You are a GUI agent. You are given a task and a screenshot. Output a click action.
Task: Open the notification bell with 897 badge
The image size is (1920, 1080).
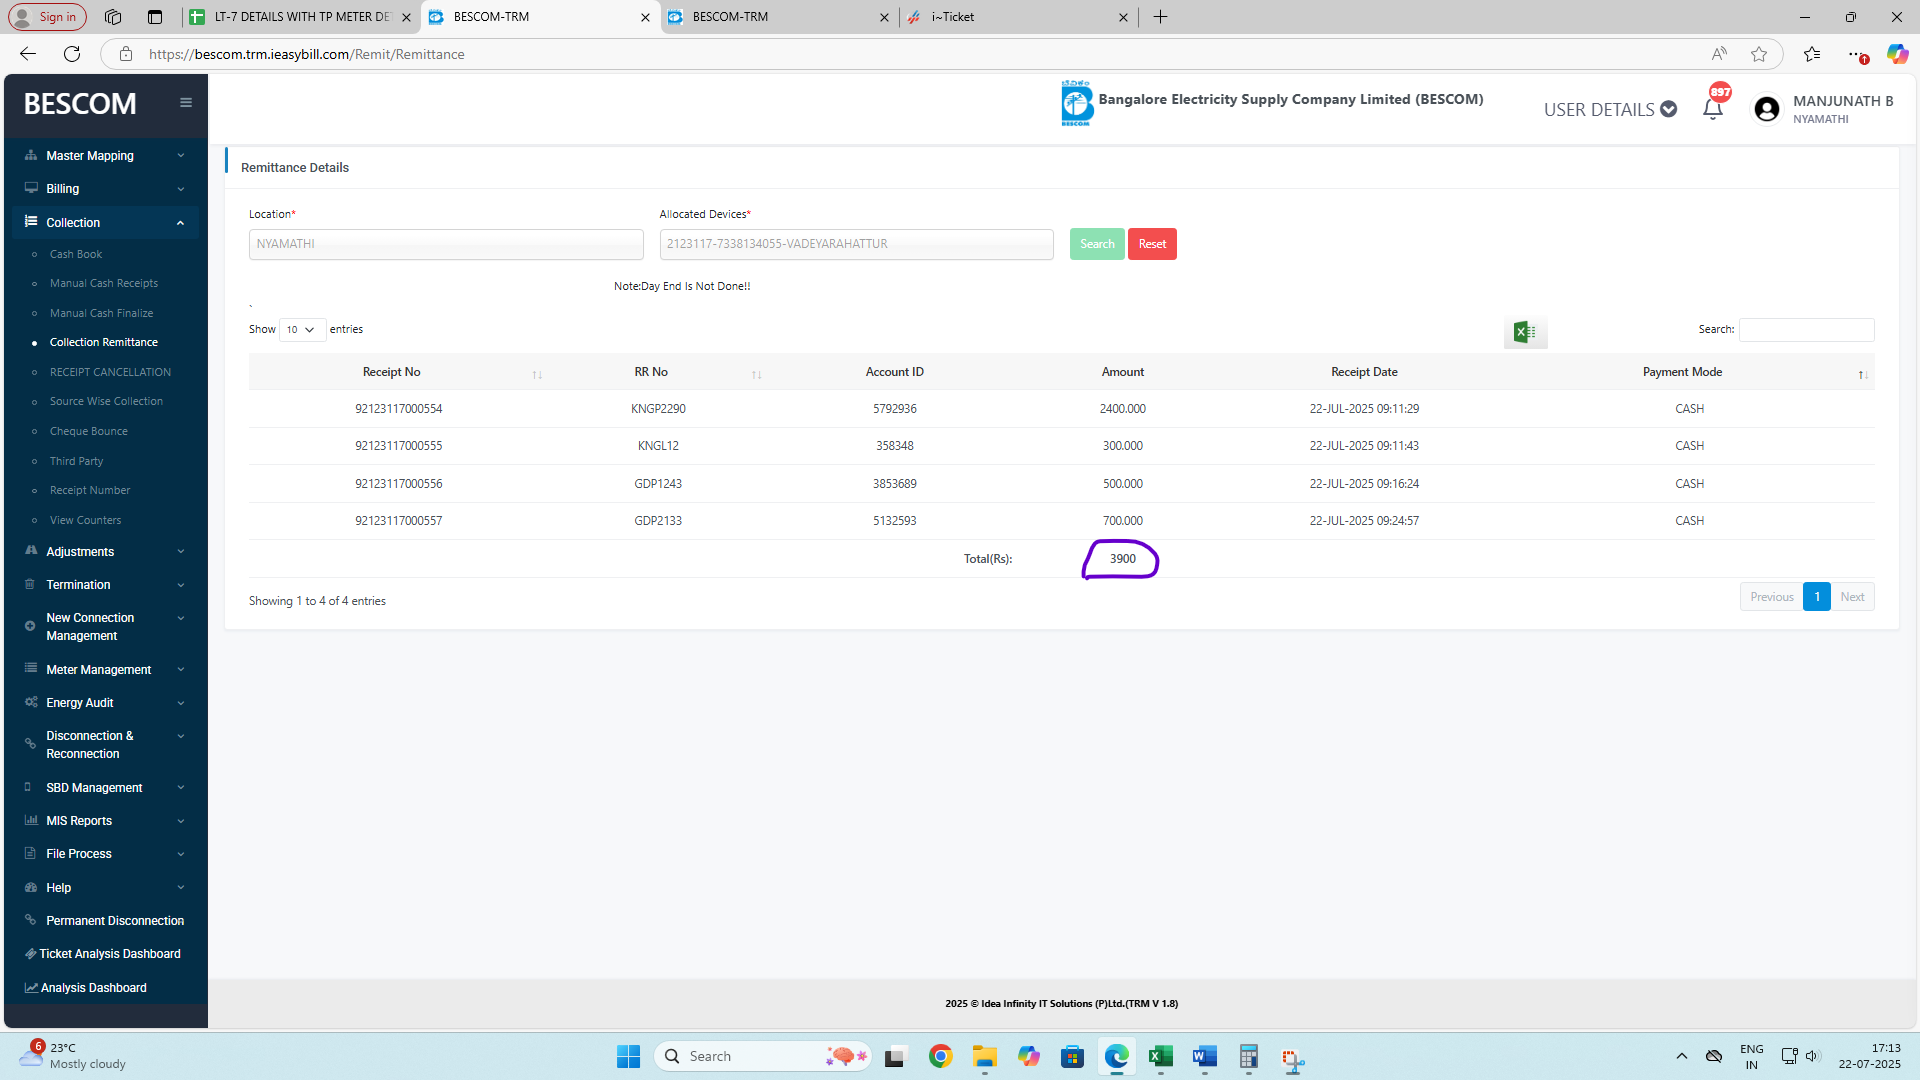click(x=1713, y=108)
